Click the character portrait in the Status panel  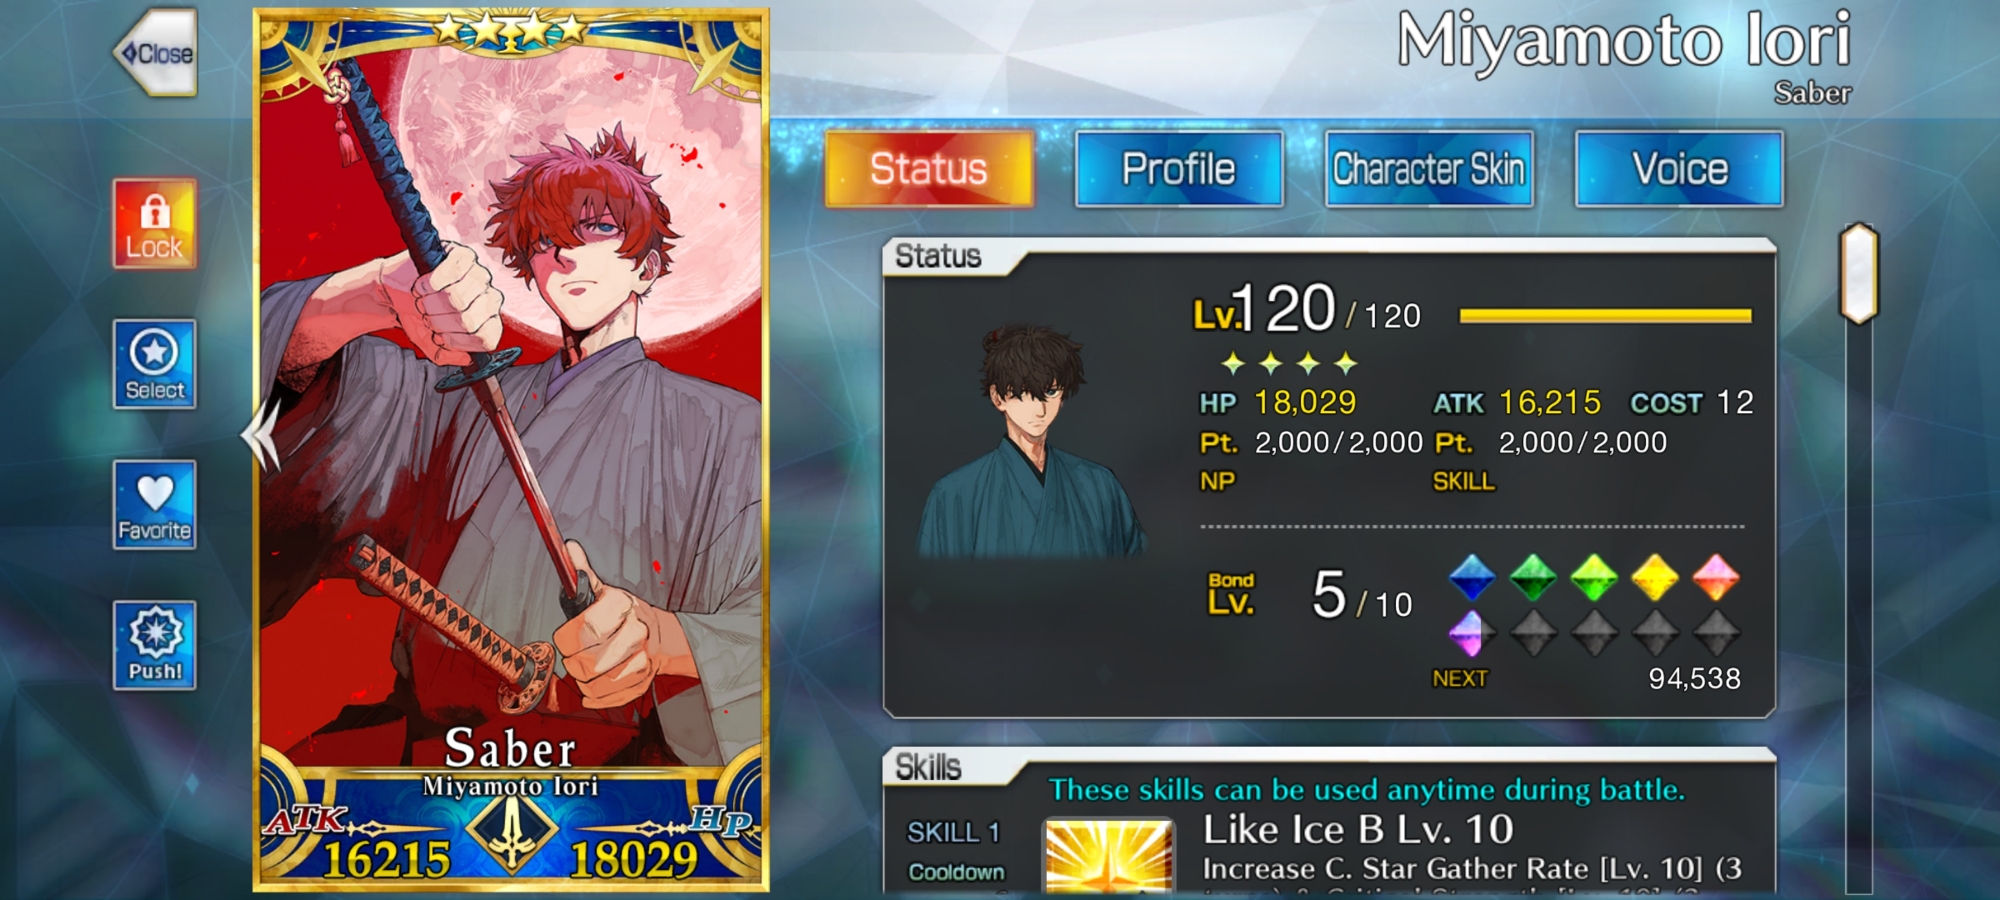[1031, 440]
